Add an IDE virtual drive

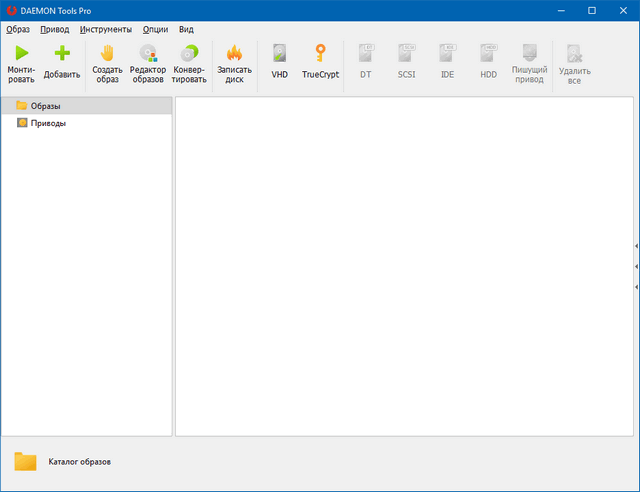447,54
